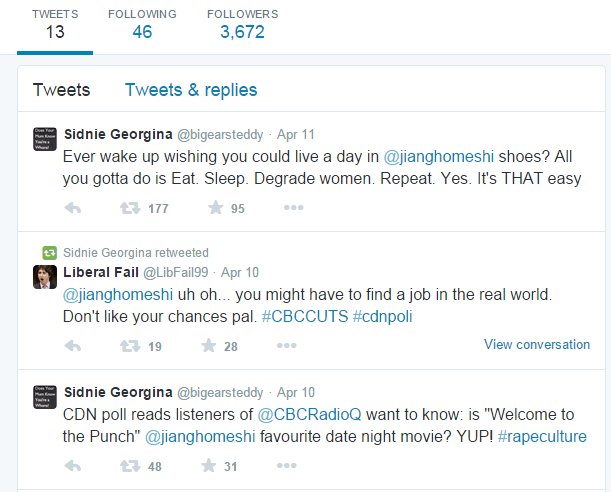Reply to the CDN poll tweet
This screenshot has width=611, height=492.
point(72,465)
